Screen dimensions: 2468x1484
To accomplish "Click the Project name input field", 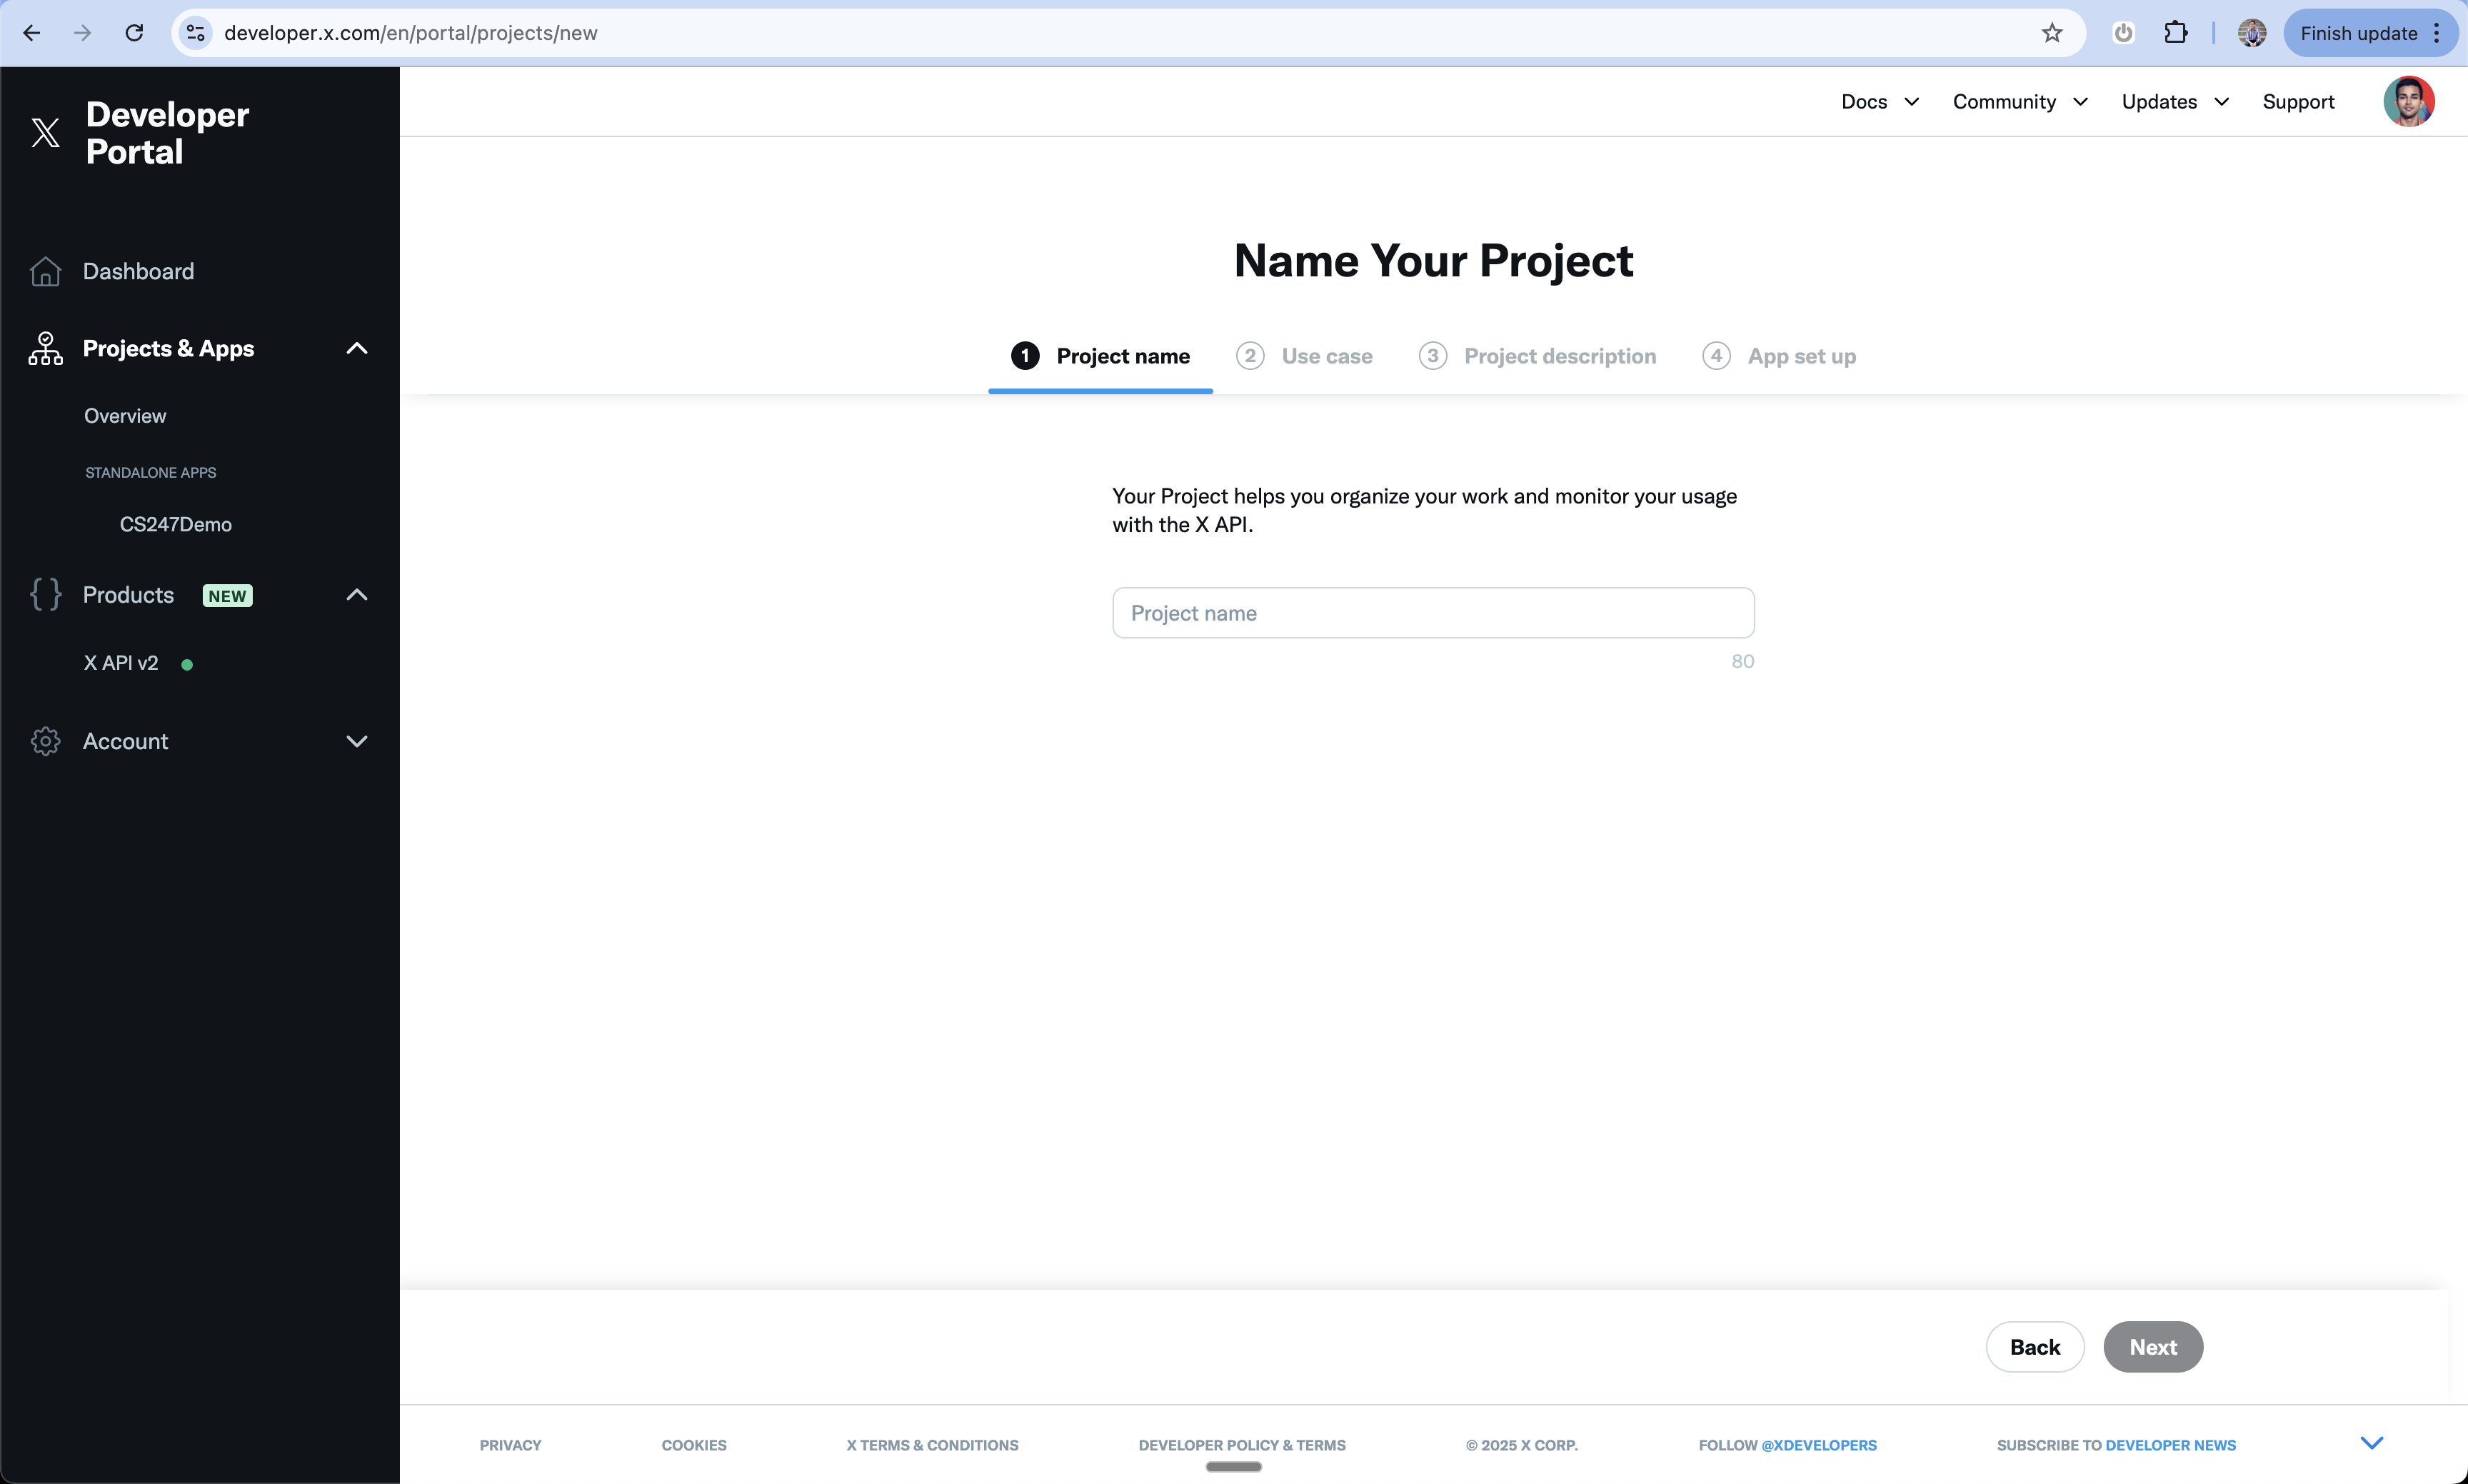I will (x=1433, y=613).
